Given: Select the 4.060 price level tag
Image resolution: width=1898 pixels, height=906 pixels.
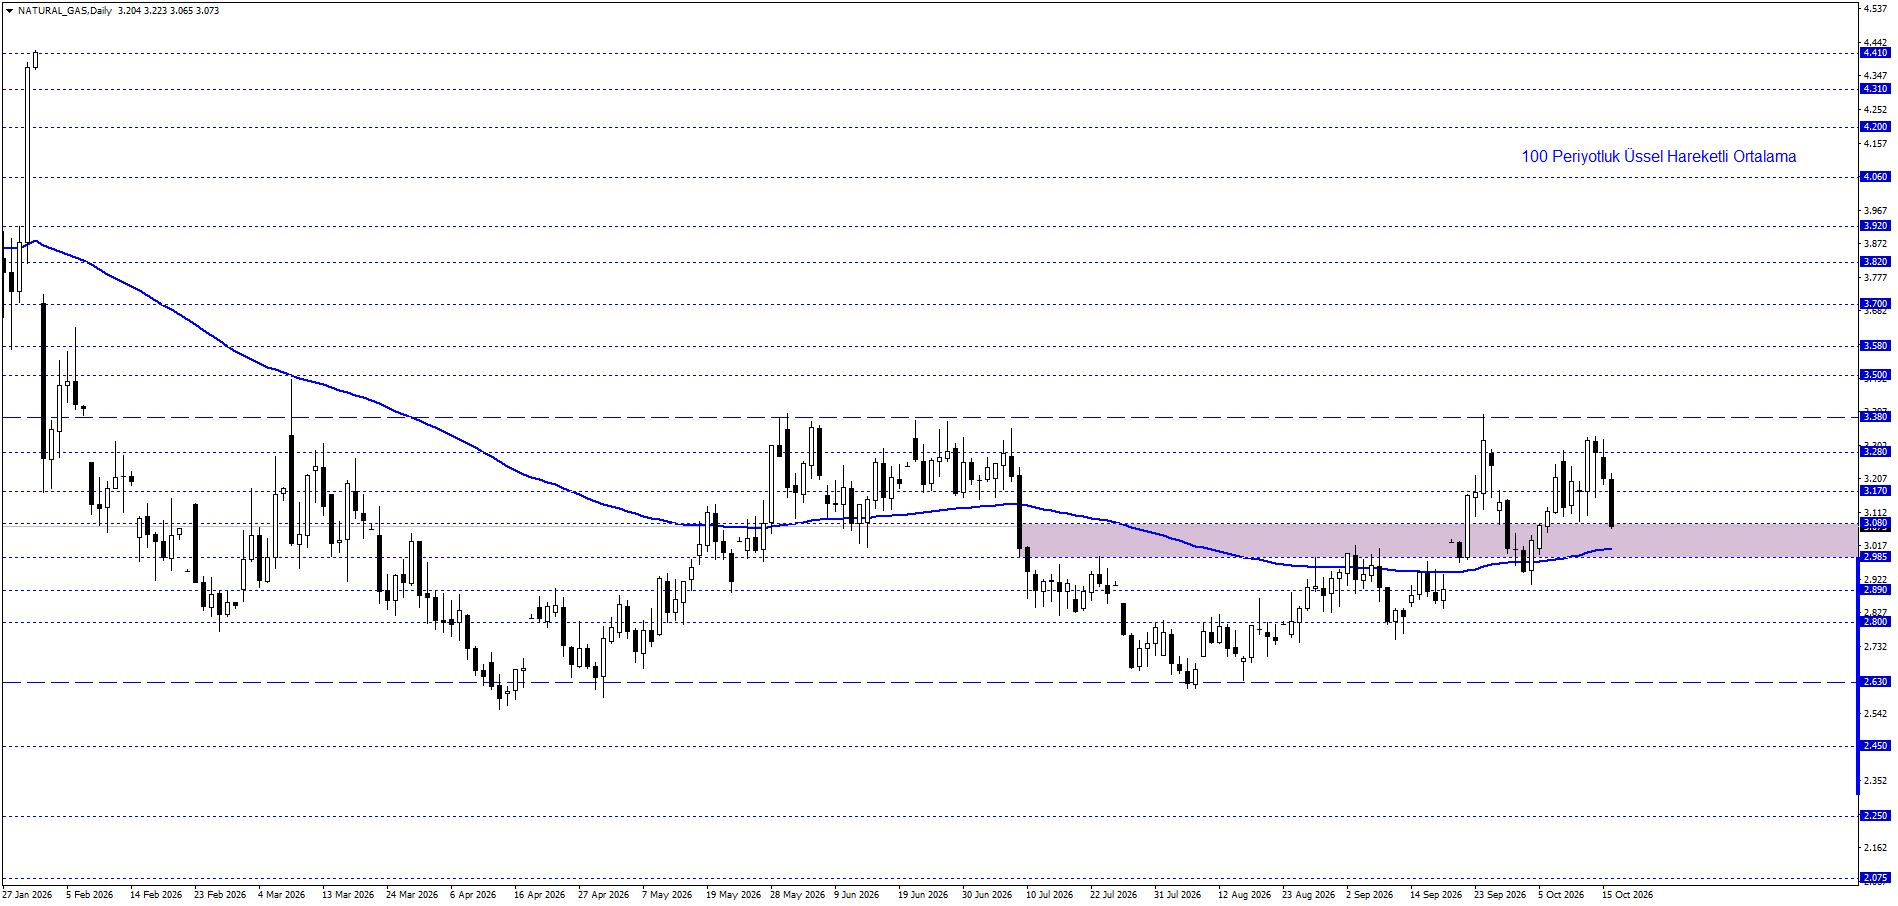Looking at the screenshot, I should 1875,177.
